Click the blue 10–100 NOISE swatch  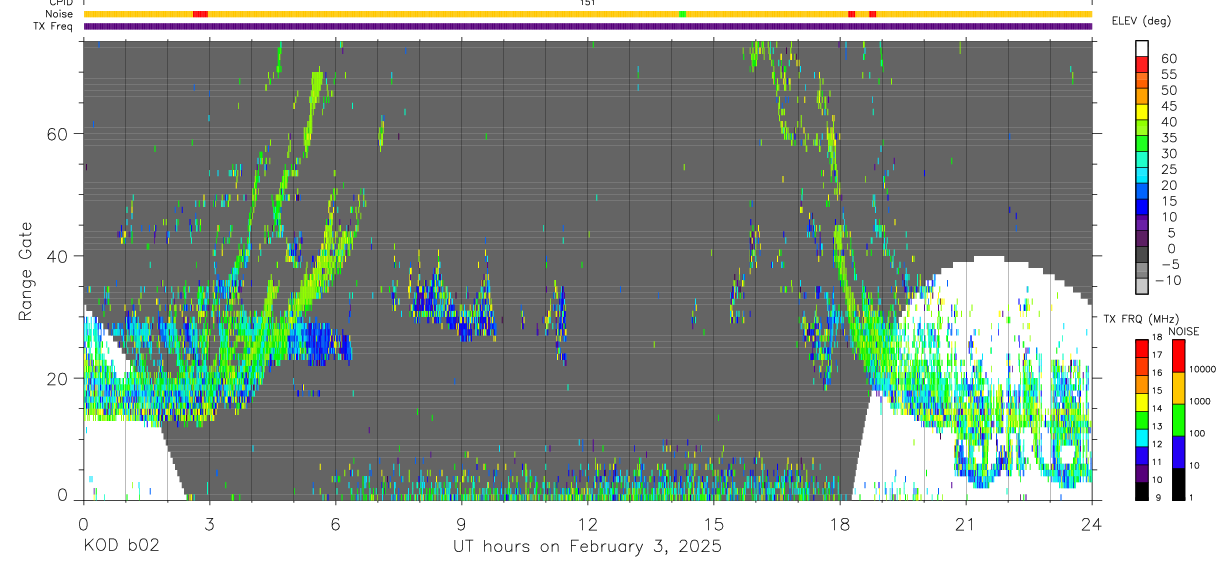(1178, 451)
